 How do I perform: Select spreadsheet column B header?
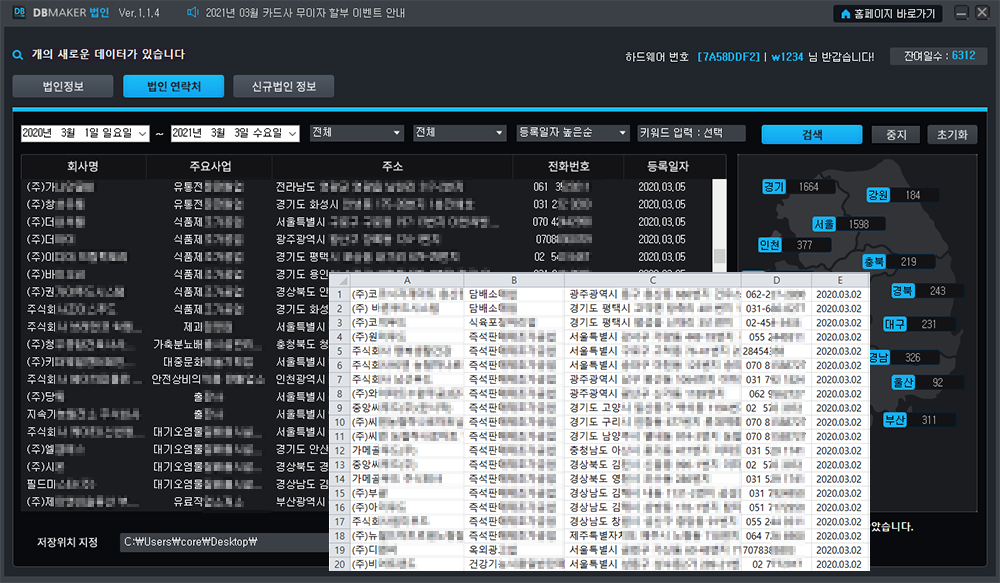point(514,280)
